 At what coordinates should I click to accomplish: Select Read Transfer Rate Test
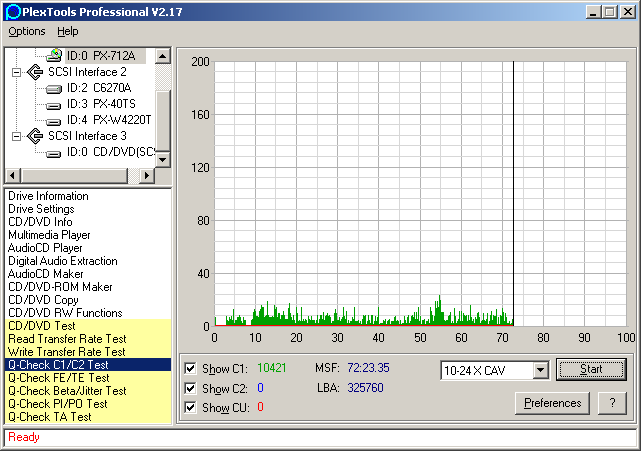[x=88, y=339]
